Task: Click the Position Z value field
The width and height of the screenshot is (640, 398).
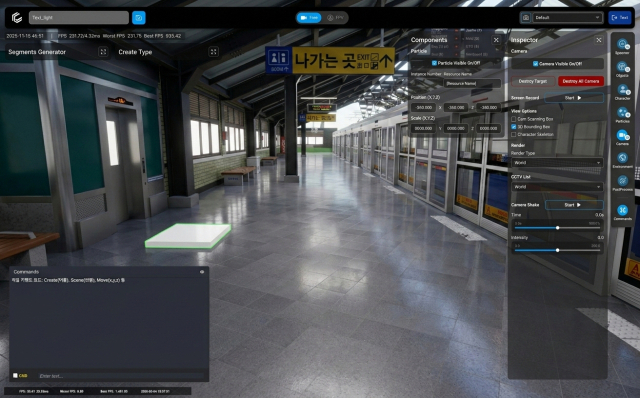Action: pyautogui.click(x=488, y=107)
